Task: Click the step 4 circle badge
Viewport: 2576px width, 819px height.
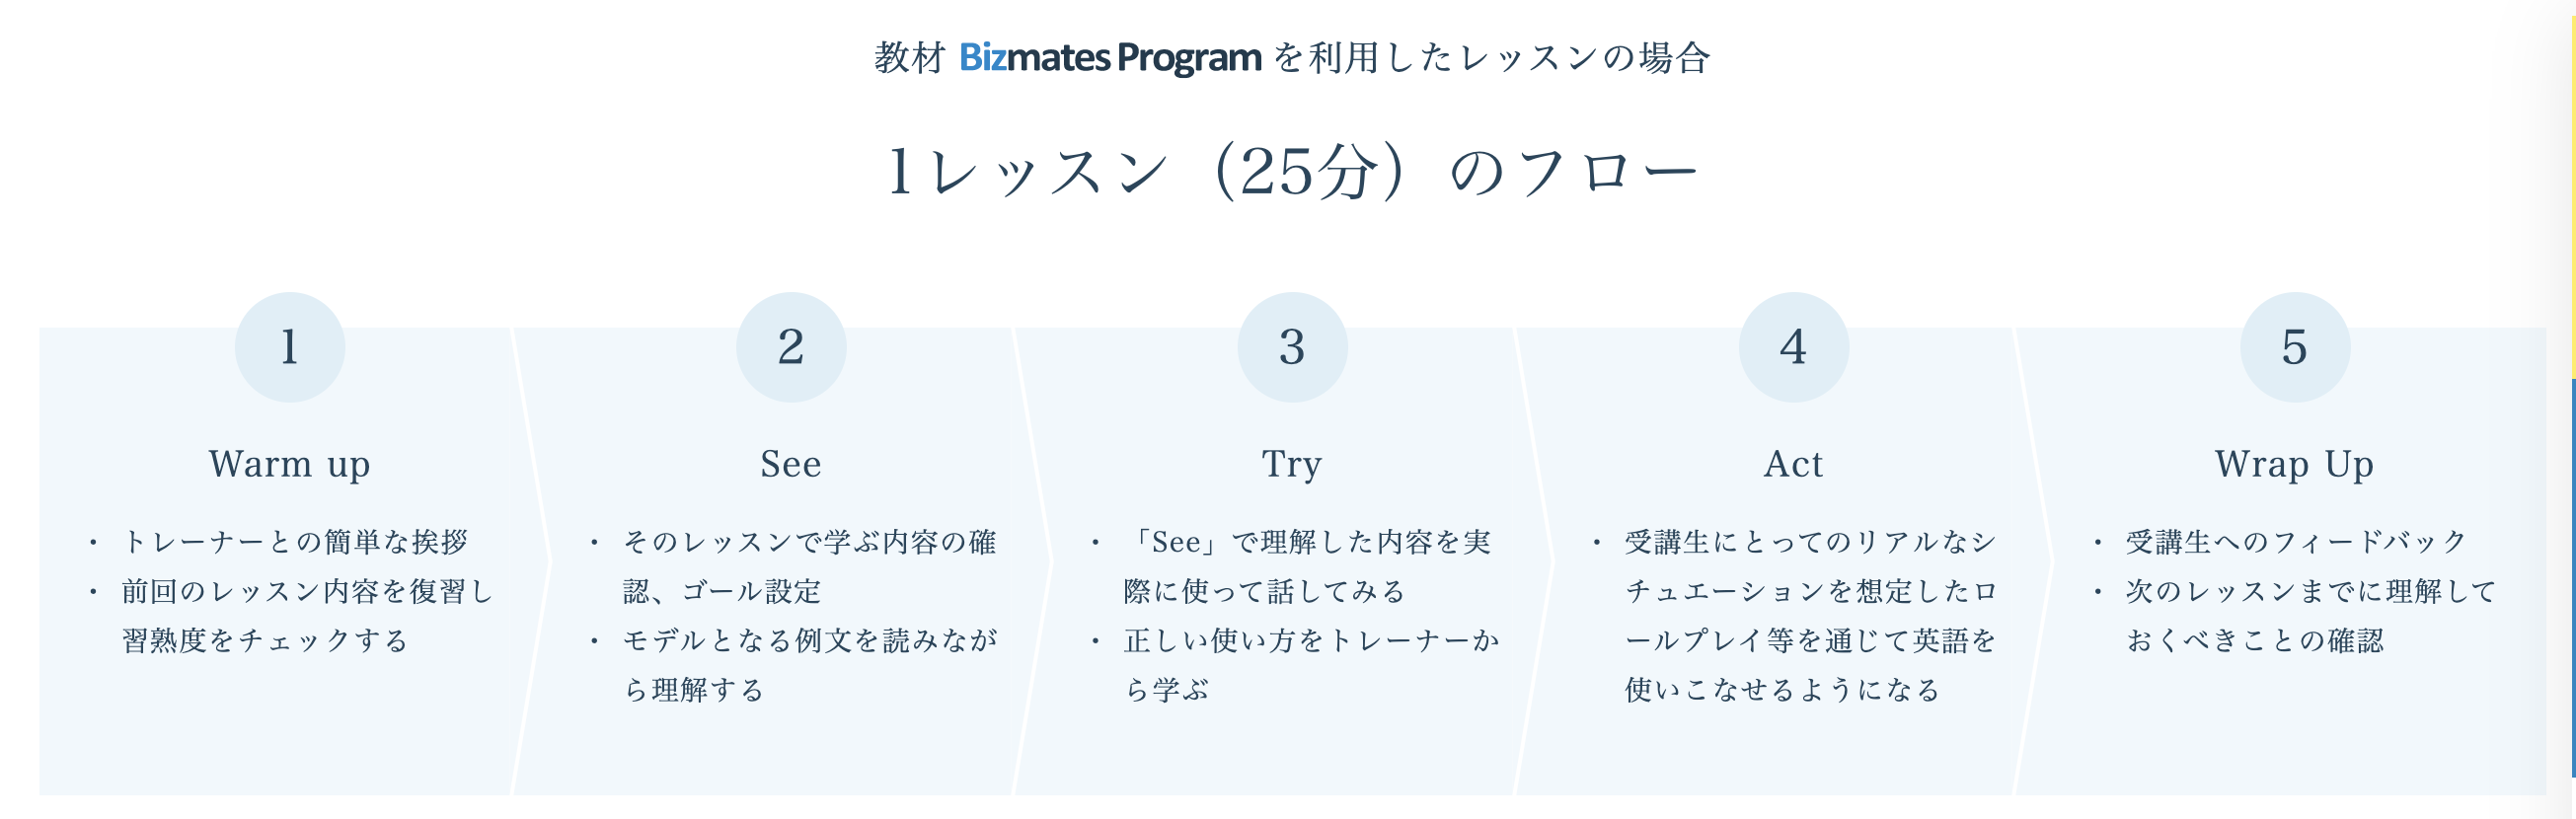Action: coord(1793,347)
